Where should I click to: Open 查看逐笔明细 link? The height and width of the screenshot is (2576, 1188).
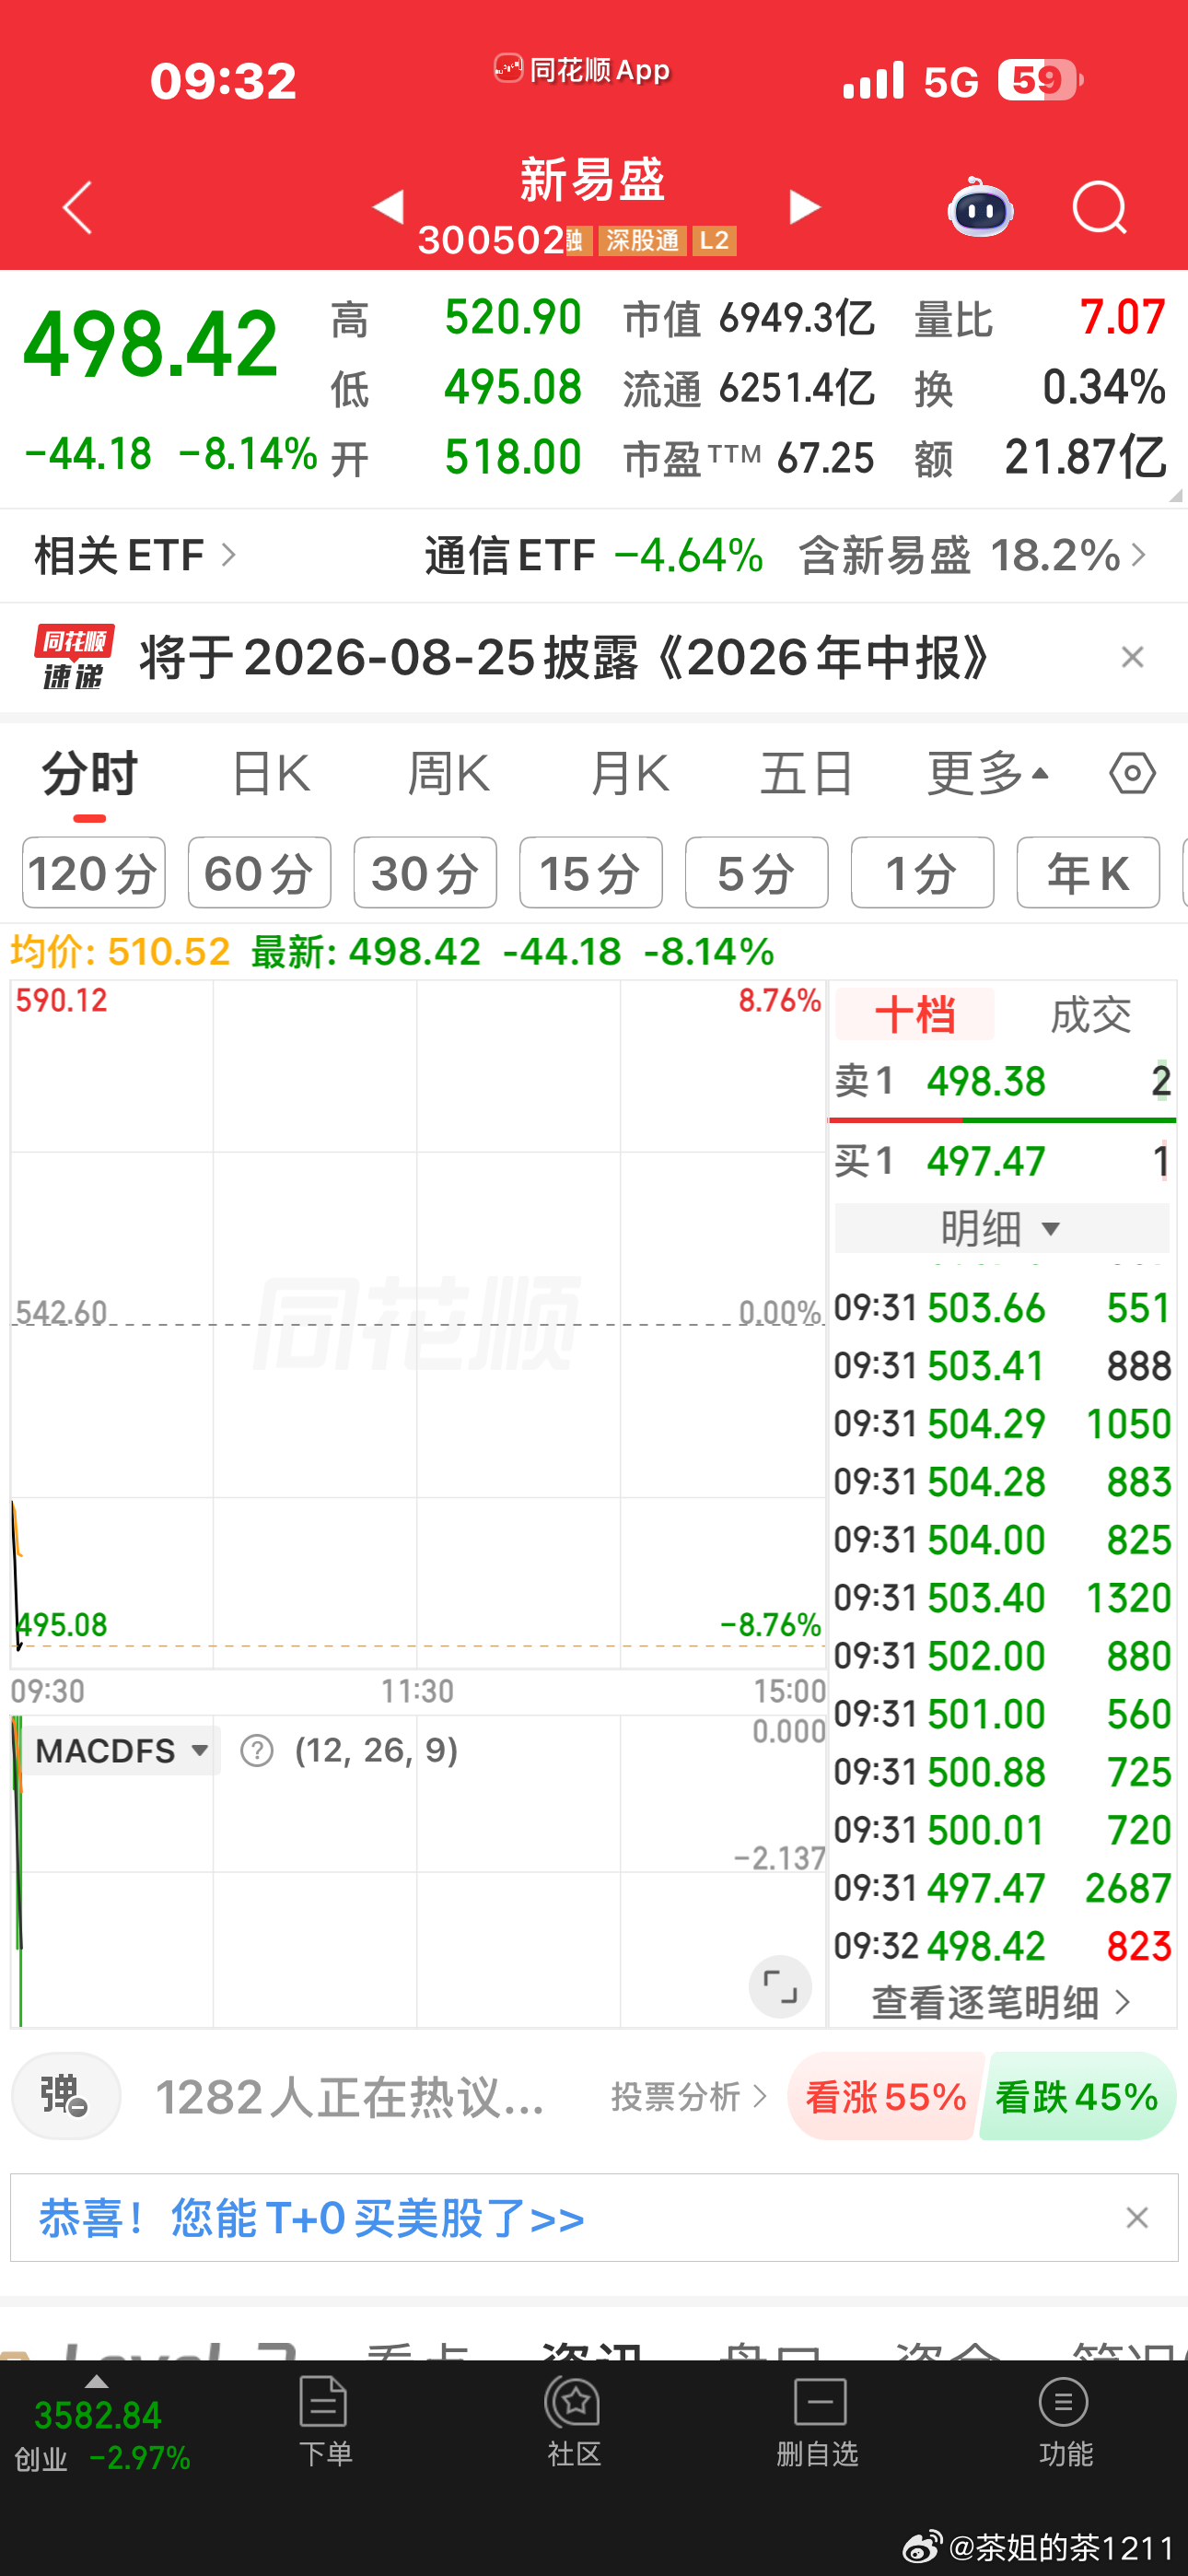[x=1002, y=2002]
